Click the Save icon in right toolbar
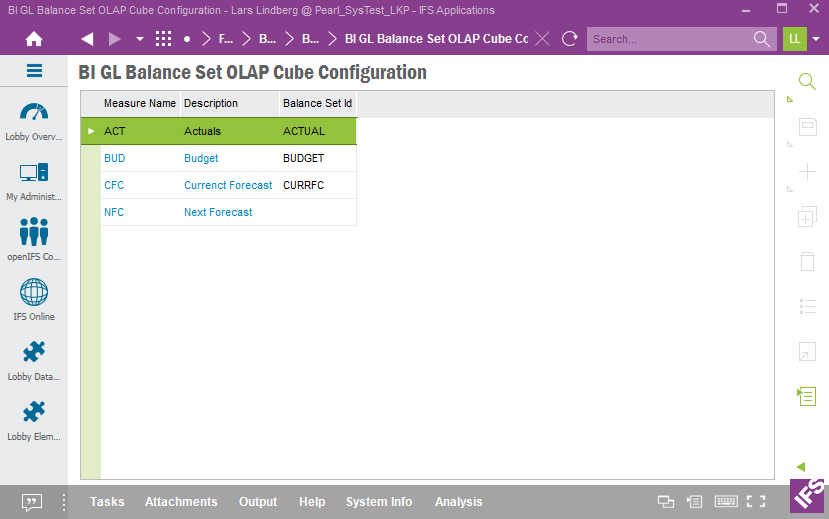Screen dimensions: 829x519 [807, 127]
